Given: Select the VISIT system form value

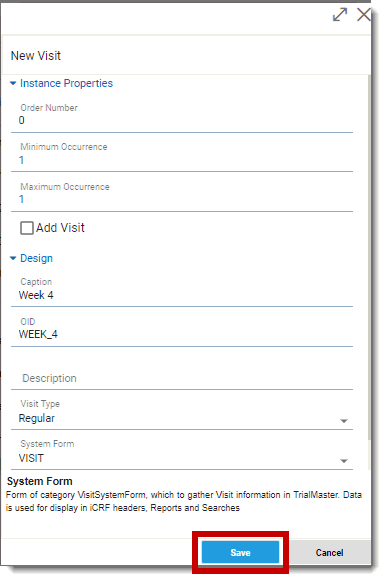Looking at the screenshot, I should 31,458.
